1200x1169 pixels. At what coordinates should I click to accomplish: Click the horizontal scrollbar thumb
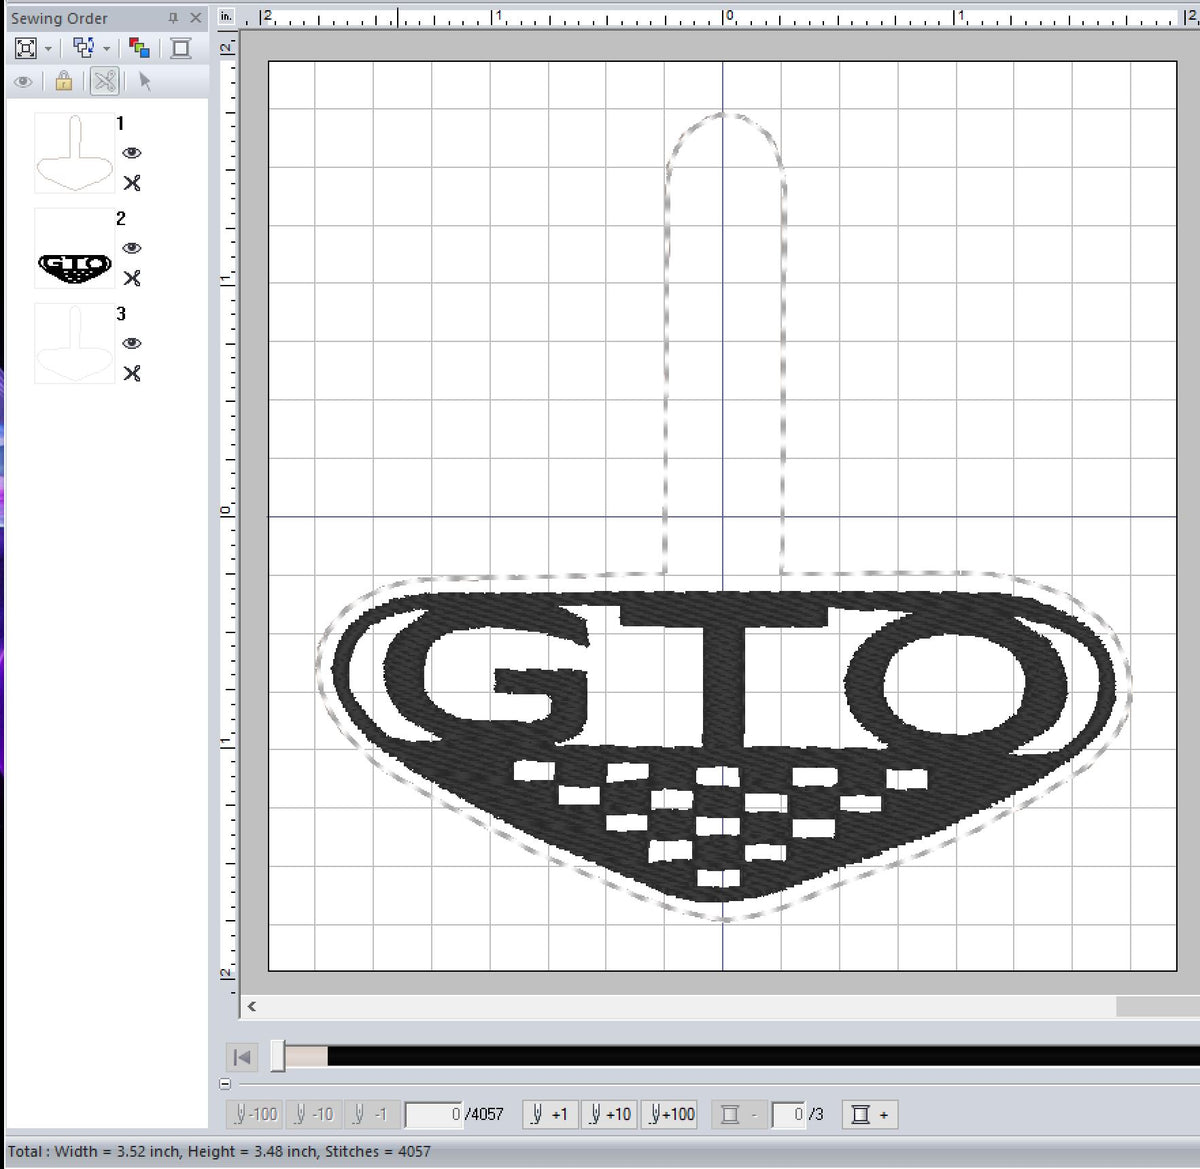click(1158, 1006)
